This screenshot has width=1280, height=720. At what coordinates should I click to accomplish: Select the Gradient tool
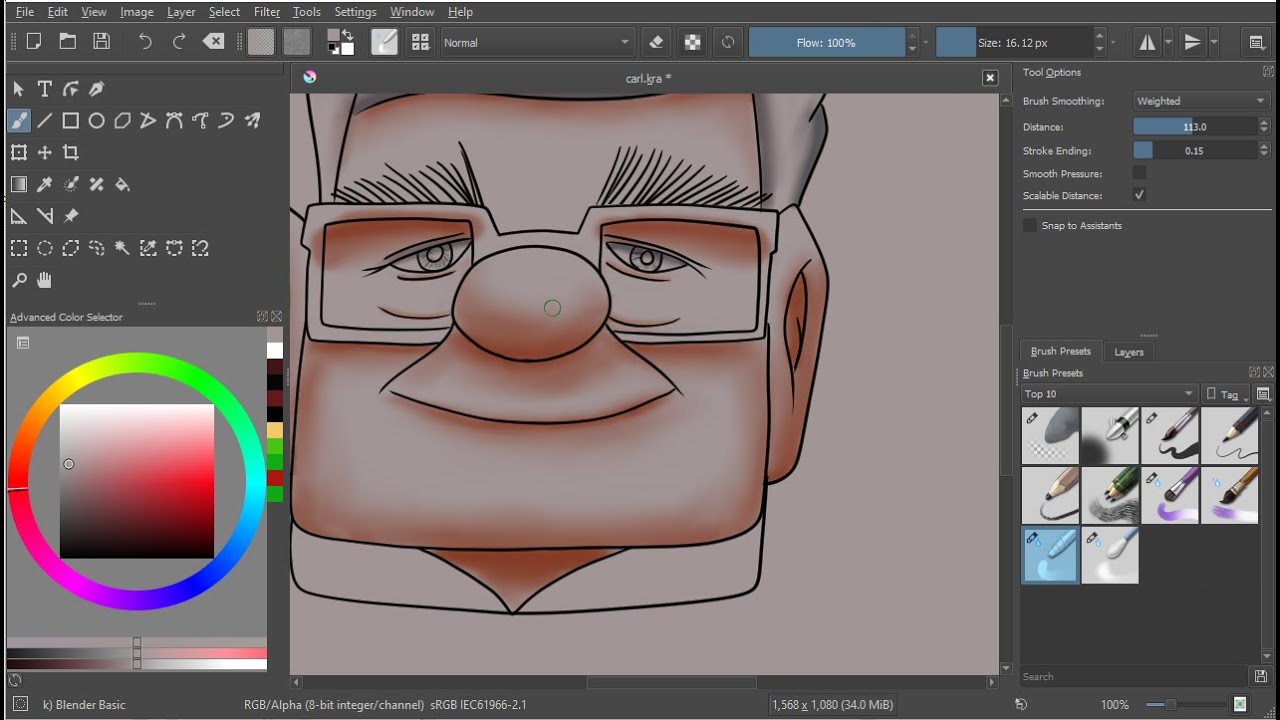point(19,184)
